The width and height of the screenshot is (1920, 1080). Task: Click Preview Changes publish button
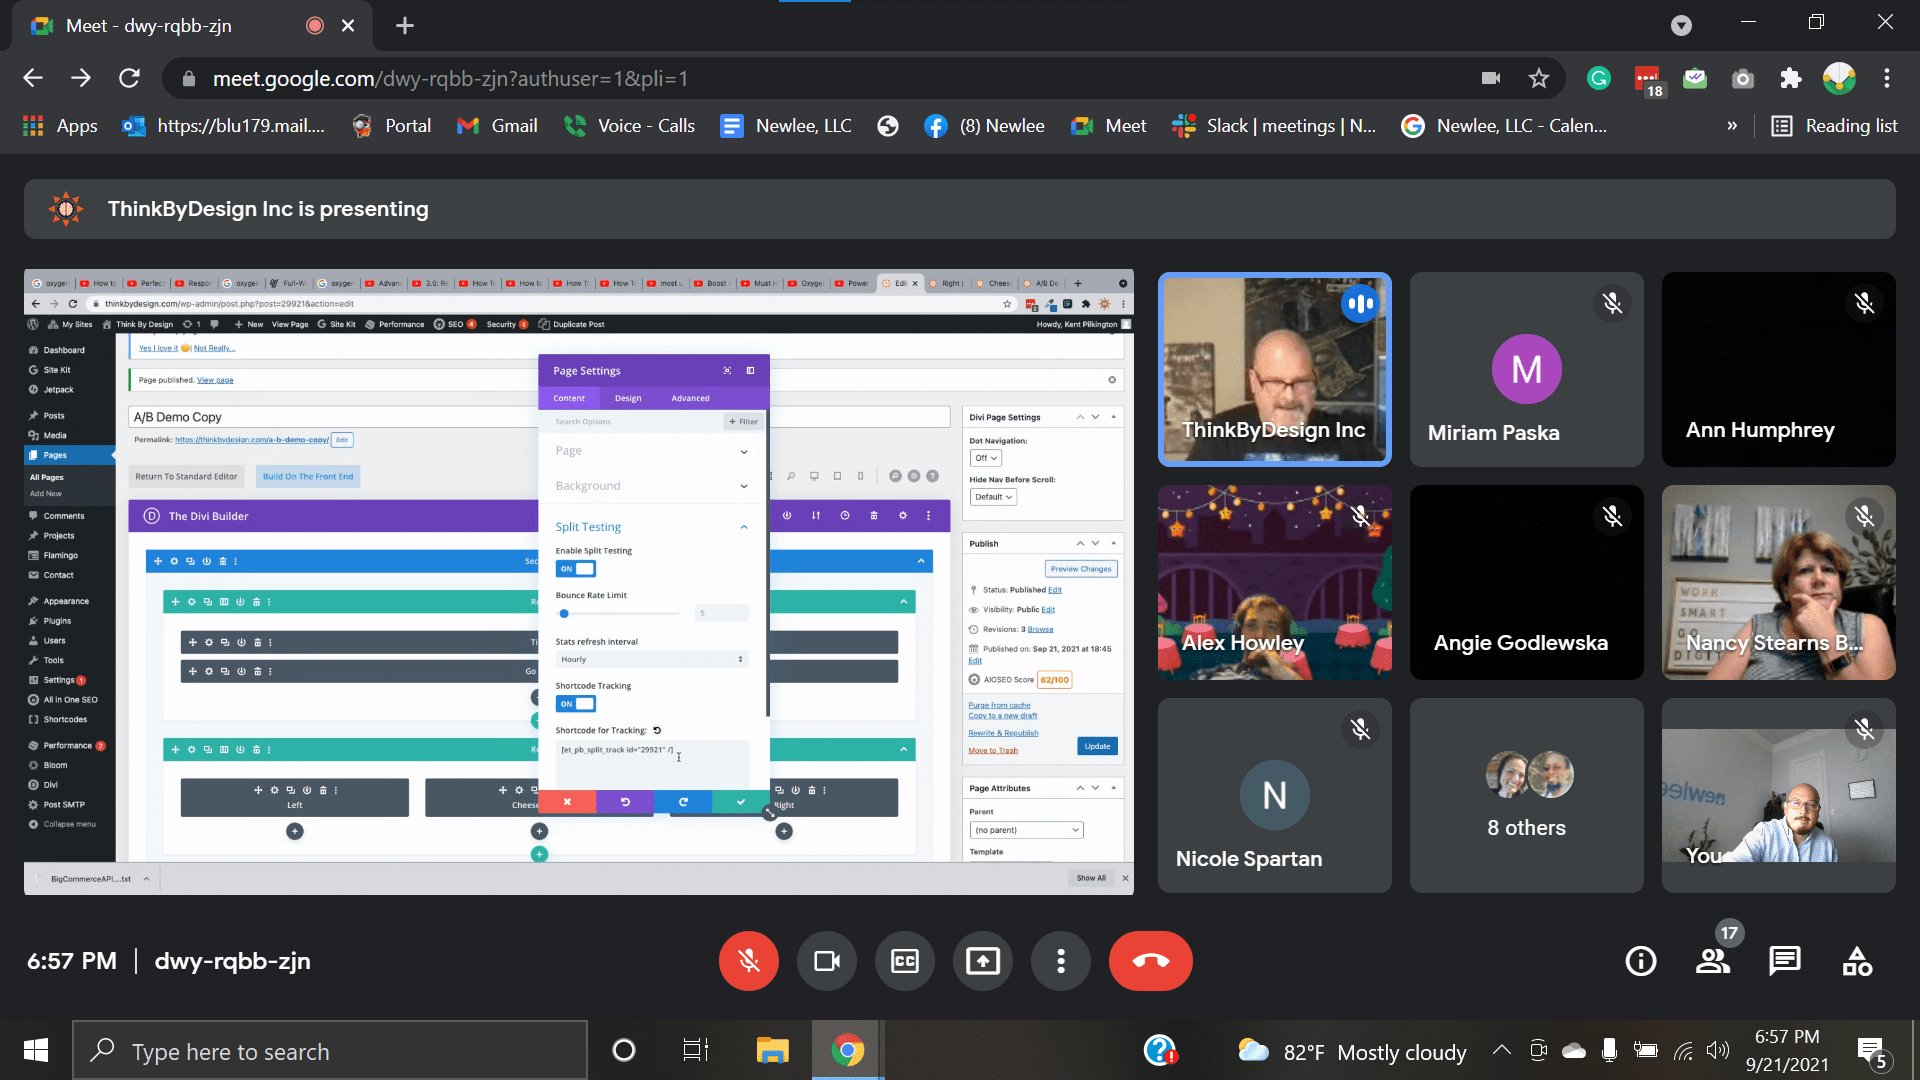(1080, 568)
